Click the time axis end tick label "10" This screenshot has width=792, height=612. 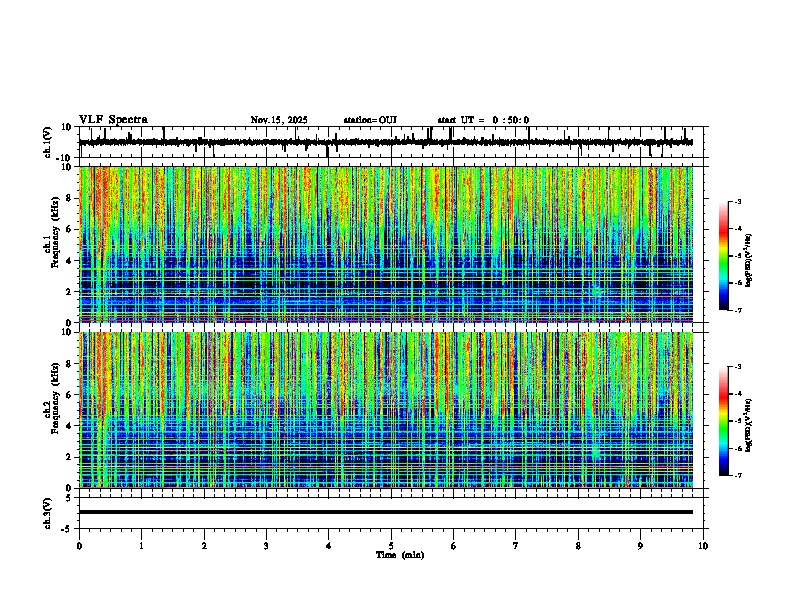click(703, 546)
